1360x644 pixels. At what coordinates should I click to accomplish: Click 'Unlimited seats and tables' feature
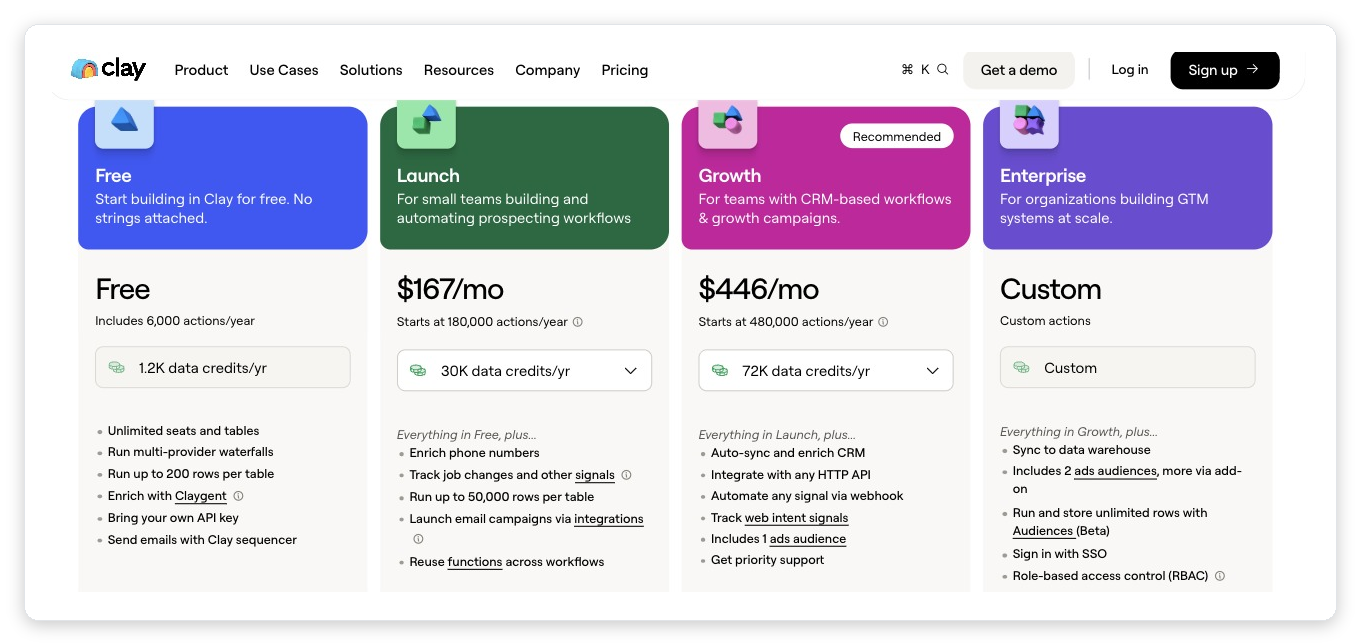click(184, 431)
